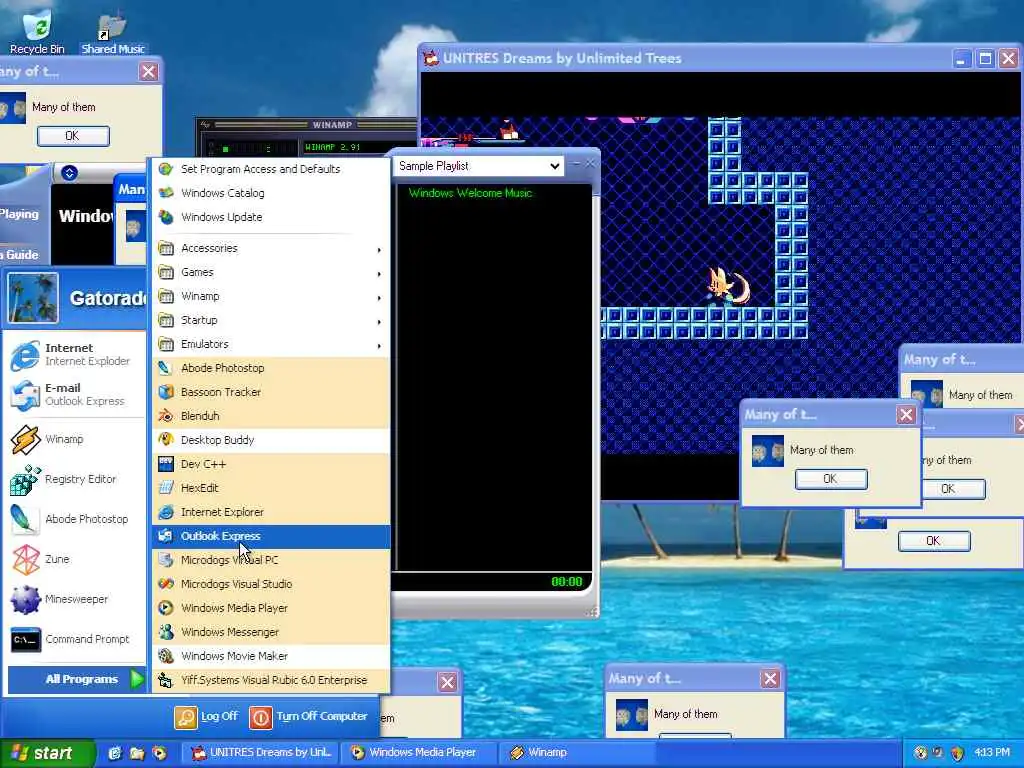Screen dimensions: 1024x768
Task: Launch Desktop Buddy
Action: [x=271, y=440]
